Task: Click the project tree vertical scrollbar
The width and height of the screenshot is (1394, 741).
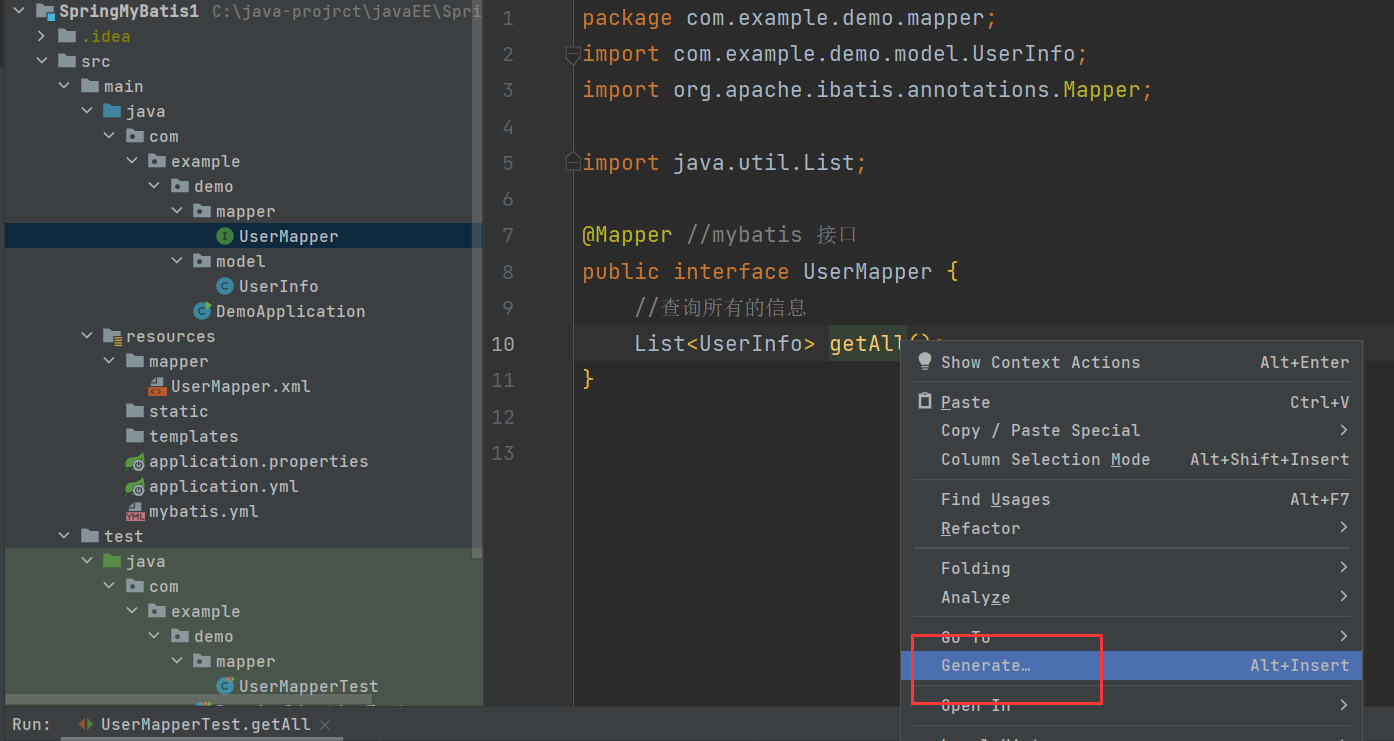Action: click(x=478, y=280)
